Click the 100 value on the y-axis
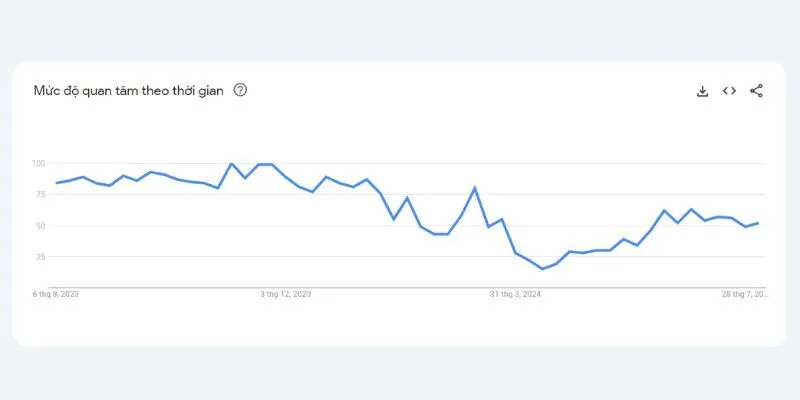Screen dimensions: 800x400 (x=39, y=163)
